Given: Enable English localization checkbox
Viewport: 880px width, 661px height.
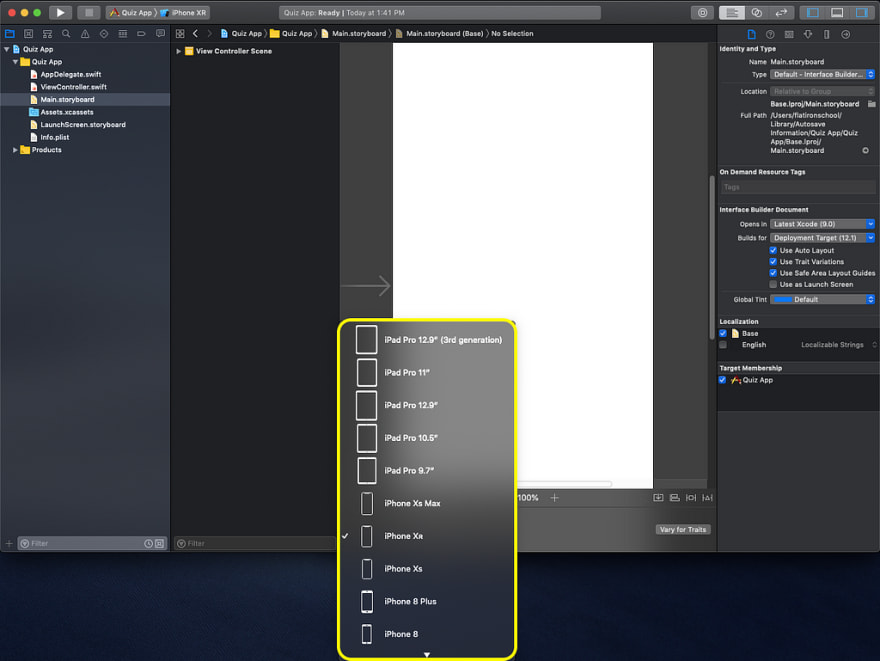Looking at the screenshot, I should coord(723,345).
